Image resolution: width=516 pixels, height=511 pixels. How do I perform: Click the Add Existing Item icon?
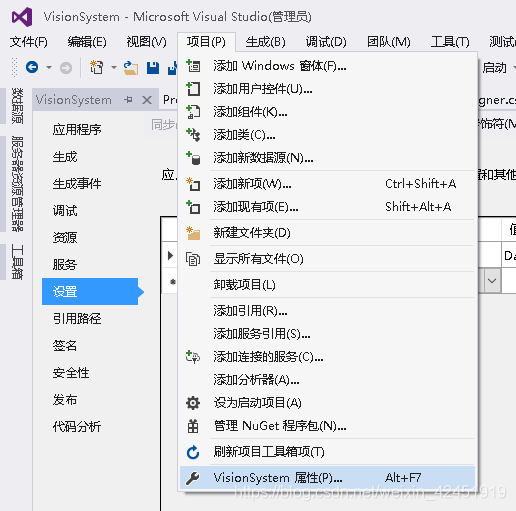tap(193, 207)
